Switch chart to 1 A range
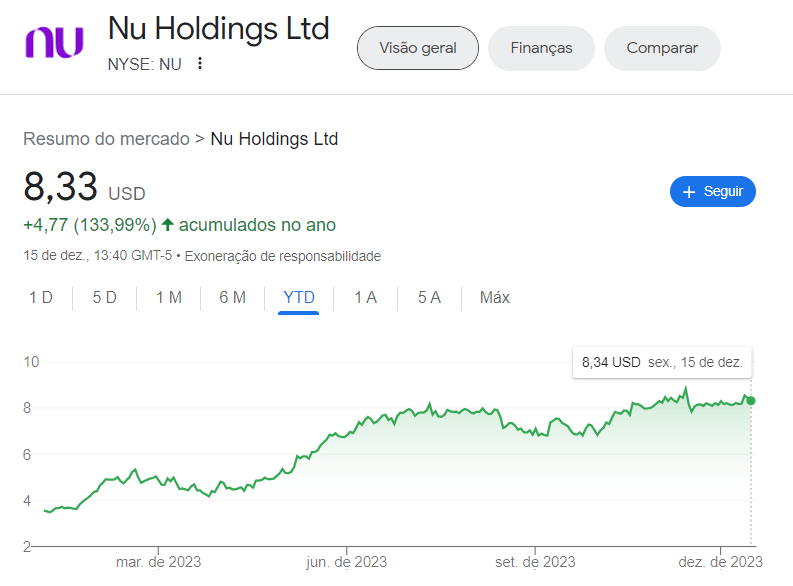793x586 pixels. 366,297
